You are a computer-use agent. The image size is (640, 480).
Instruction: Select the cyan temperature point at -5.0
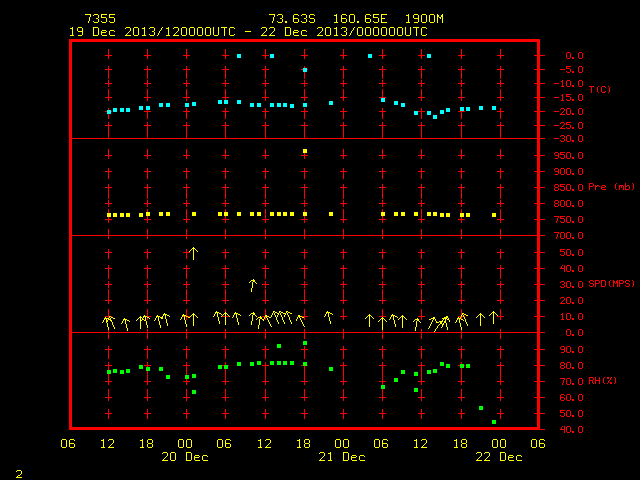[305, 70]
